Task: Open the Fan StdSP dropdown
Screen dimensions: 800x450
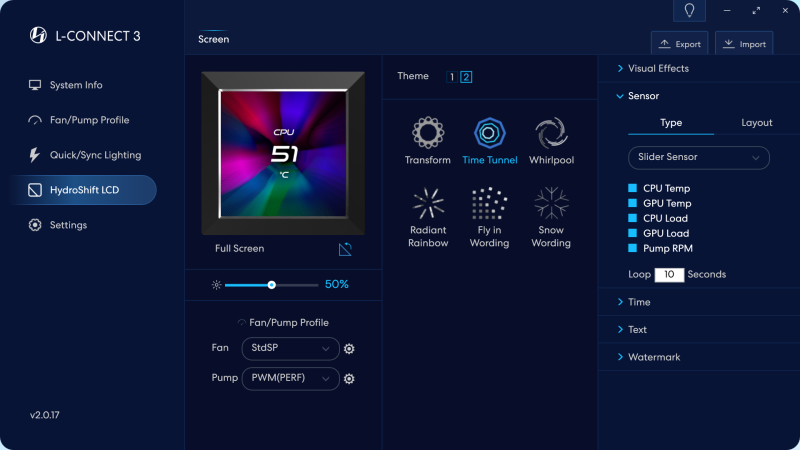Action: coord(290,348)
